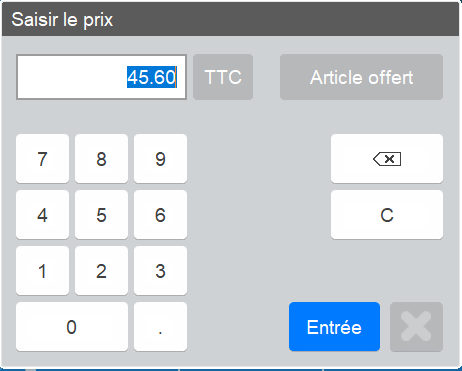This screenshot has width=462, height=371.
Task: Confirm price with Entrée button
Action: (x=334, y=327)
